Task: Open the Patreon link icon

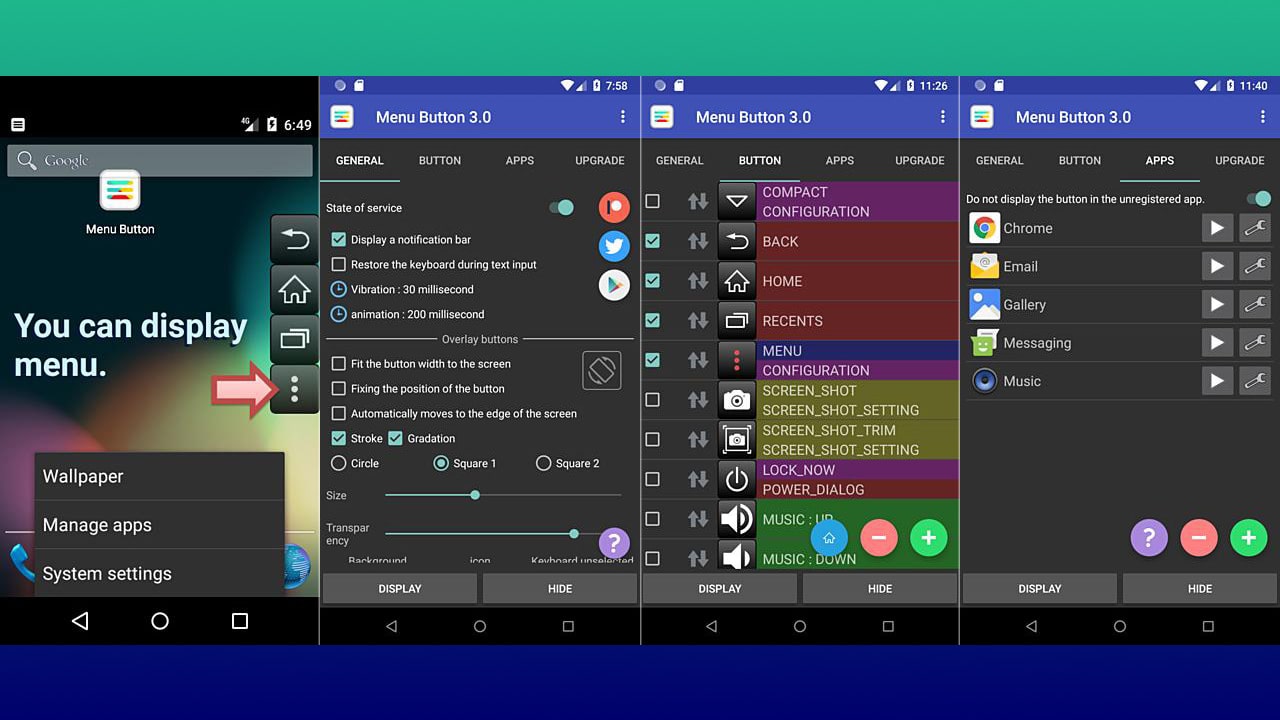Action: tap(614, 207)
